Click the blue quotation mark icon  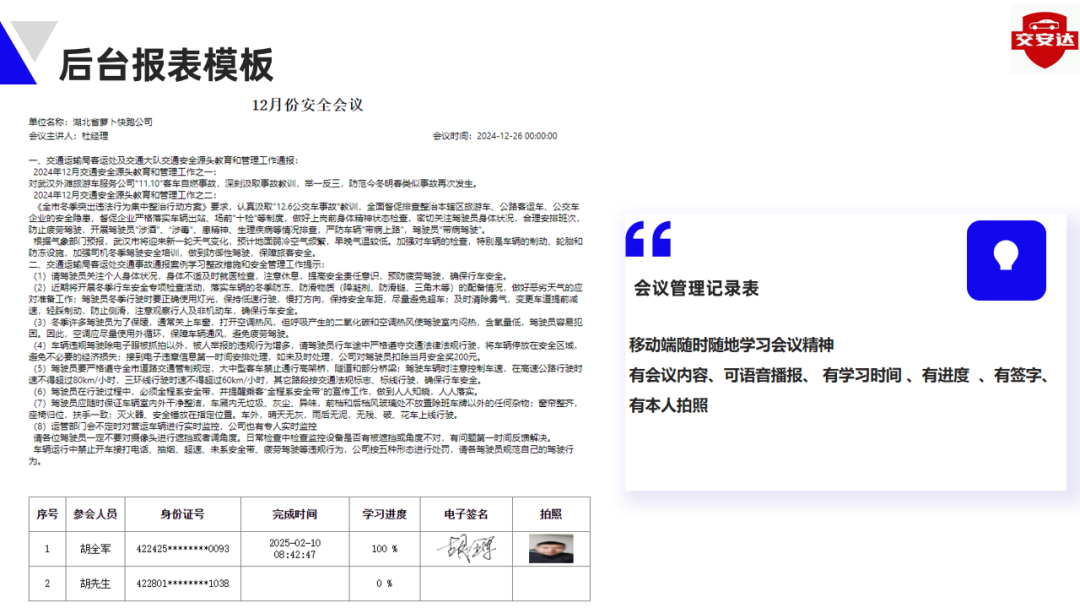click(x=648, y=240)
